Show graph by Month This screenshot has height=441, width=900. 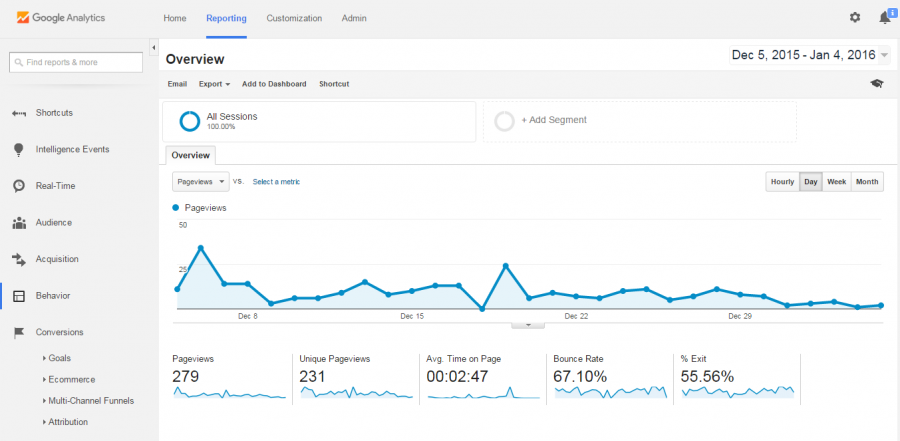867,181
